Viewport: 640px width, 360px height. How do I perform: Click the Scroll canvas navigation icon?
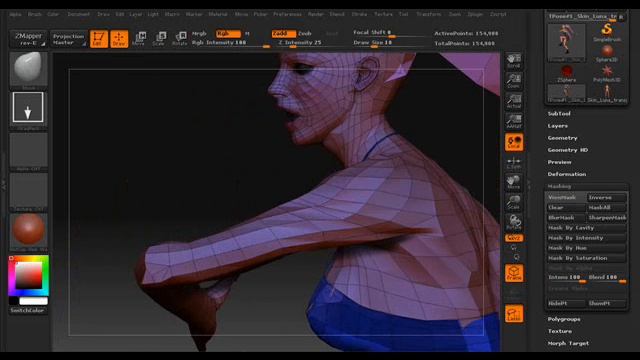[513, 60]
